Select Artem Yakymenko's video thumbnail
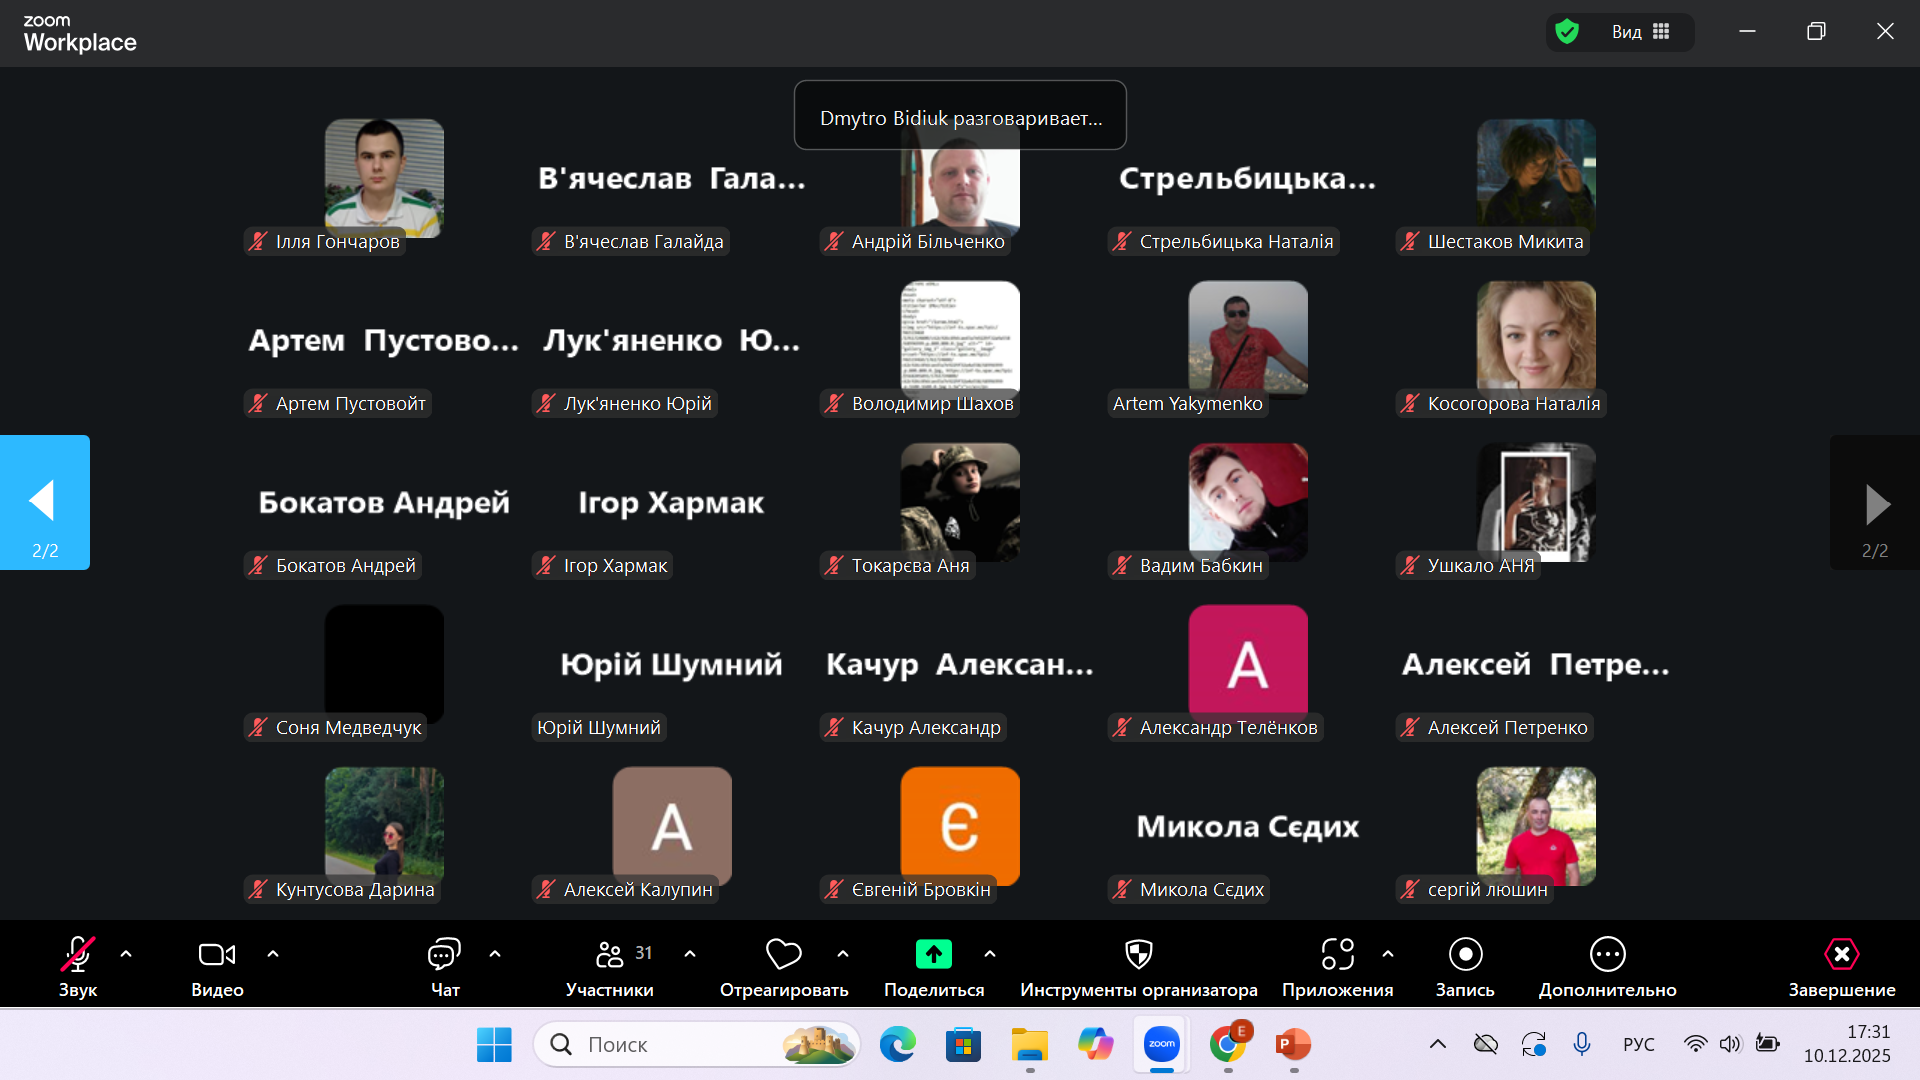1920x1080 pixels. coord(1247,338)
